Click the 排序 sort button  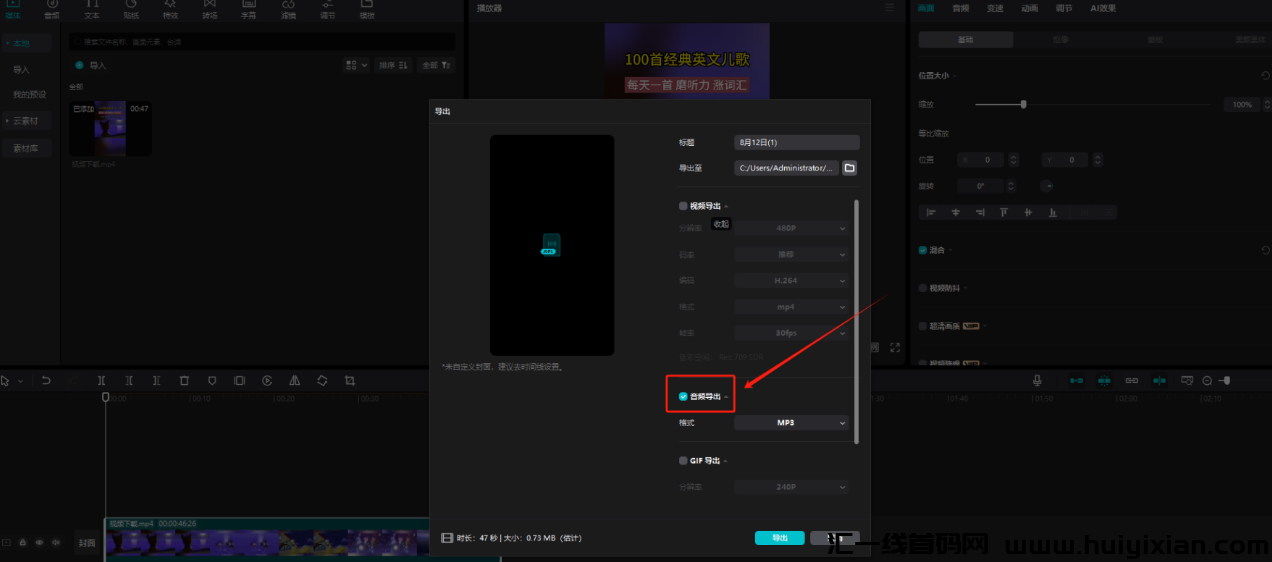395,65
